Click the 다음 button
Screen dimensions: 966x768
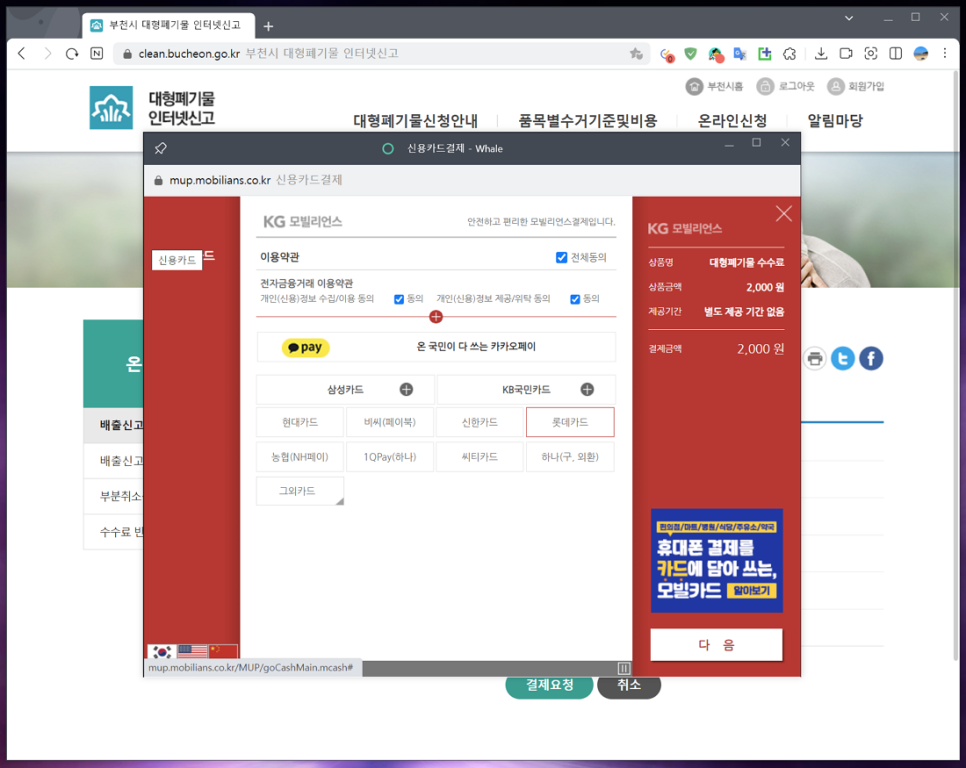click(716, 645)
